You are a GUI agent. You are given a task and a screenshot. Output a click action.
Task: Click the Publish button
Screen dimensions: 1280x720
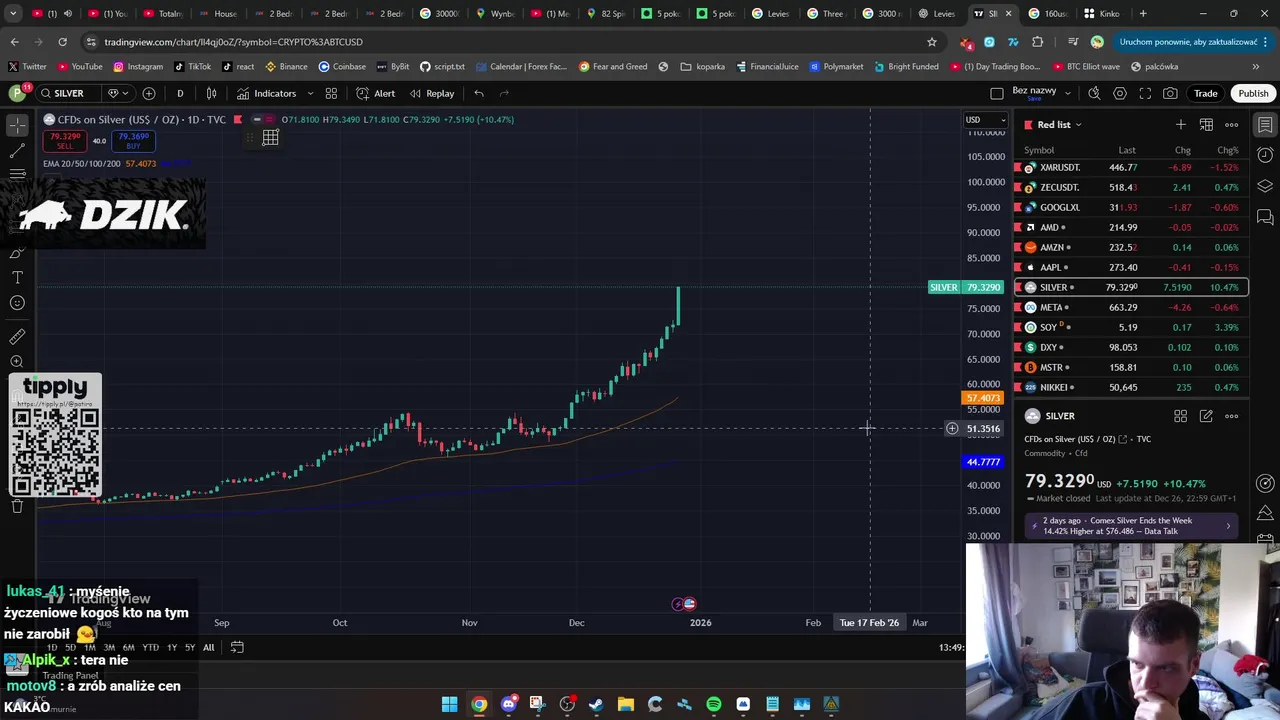point(1253,93)
